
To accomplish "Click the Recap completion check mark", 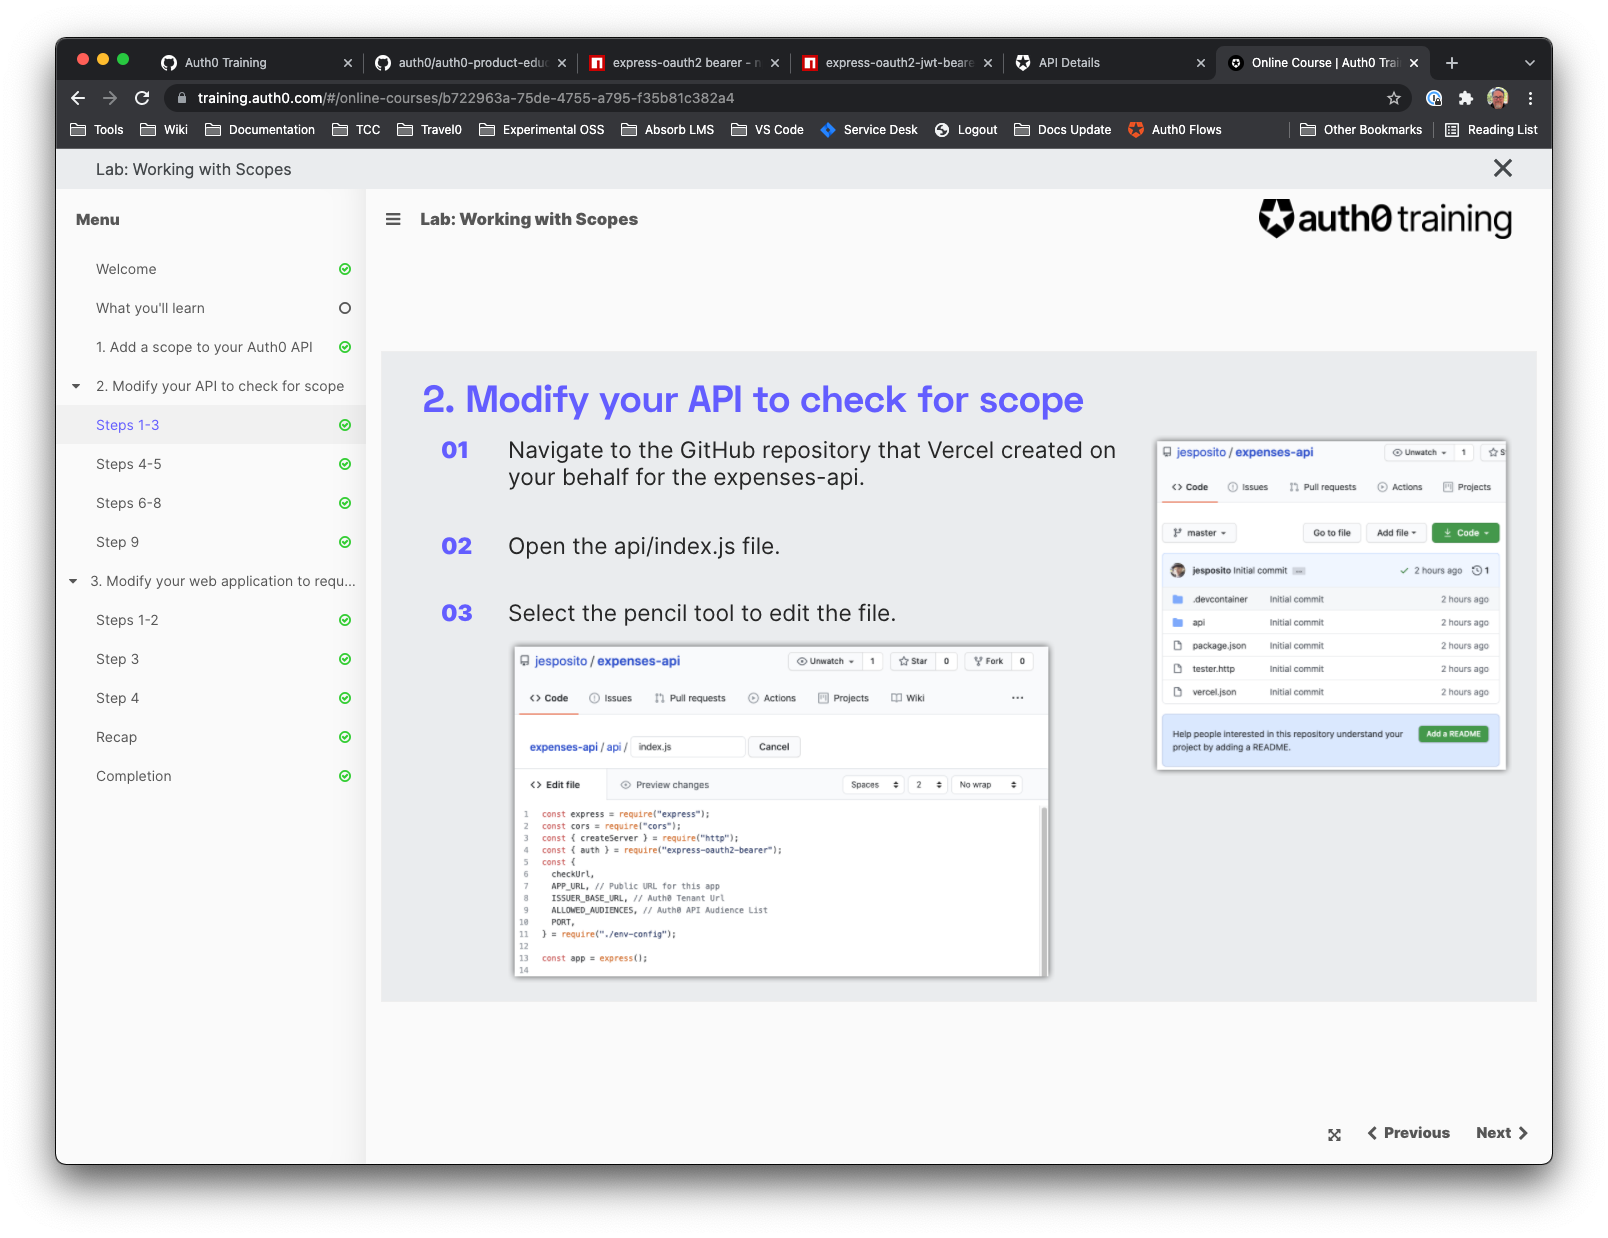I will (x=345, y=737).
